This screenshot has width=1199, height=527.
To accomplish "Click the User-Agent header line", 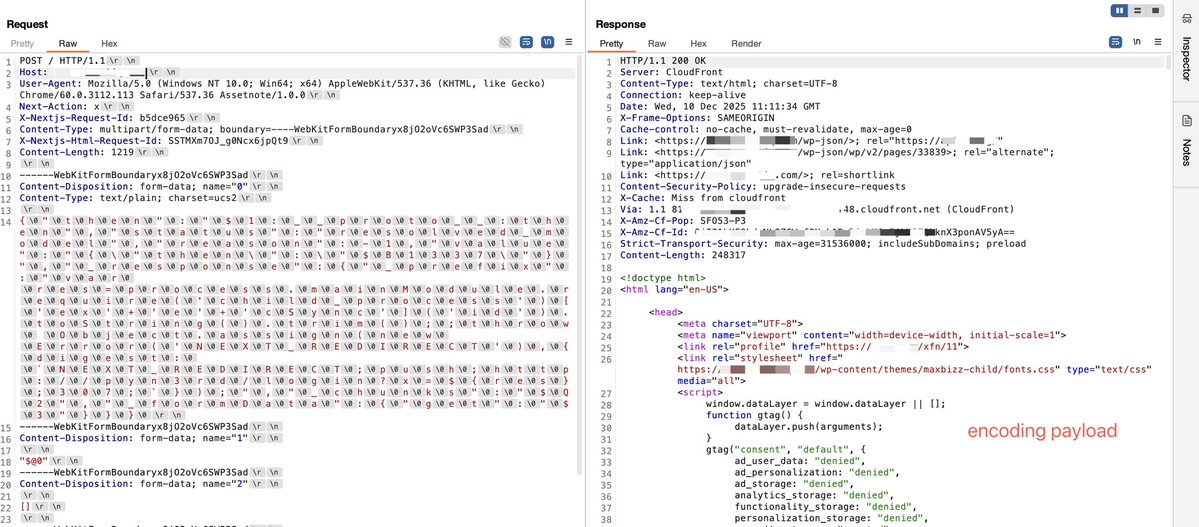I will click(x=281, y=89).
